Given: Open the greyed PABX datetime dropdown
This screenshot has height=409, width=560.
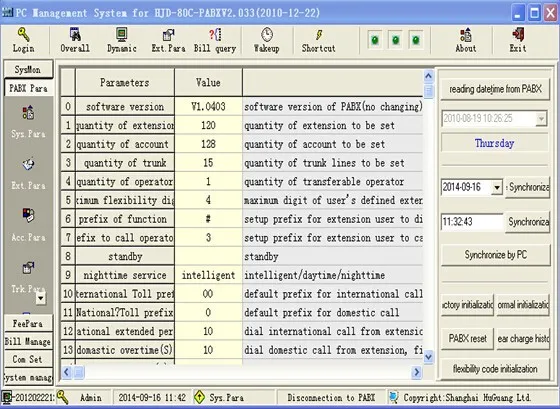Looking at the screenshot, I should click(541, 118).
